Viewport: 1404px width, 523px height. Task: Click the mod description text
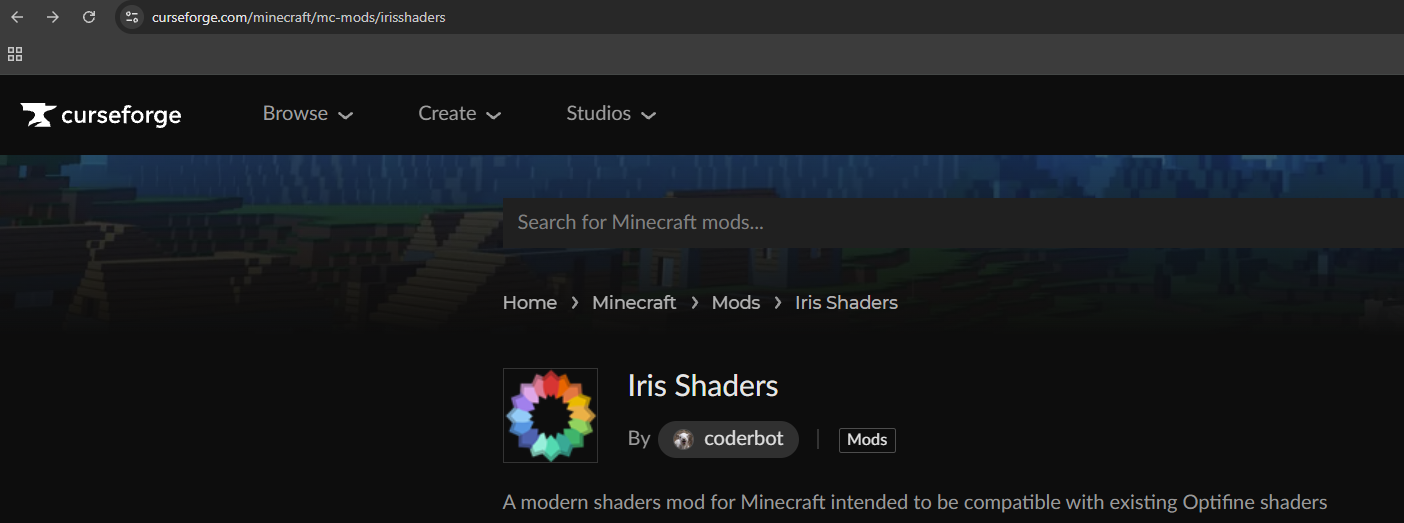[915, 502]
